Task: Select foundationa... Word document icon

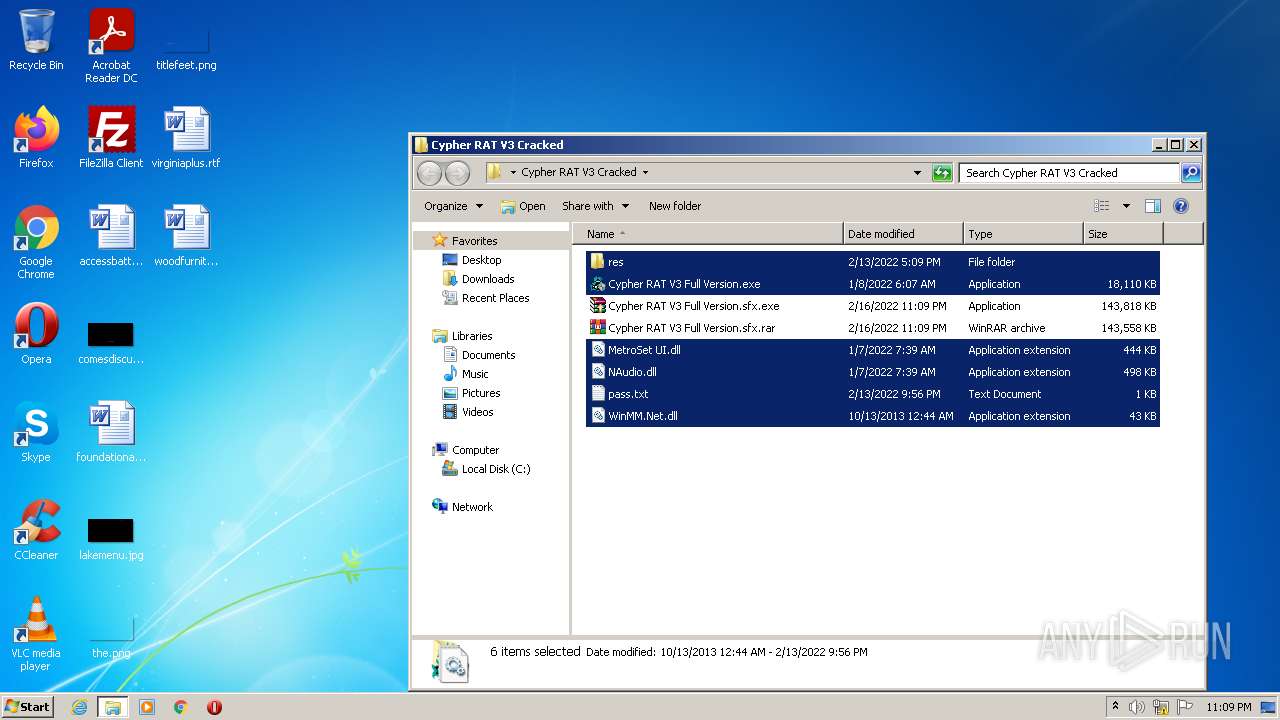Action: [x=111, y=432]
